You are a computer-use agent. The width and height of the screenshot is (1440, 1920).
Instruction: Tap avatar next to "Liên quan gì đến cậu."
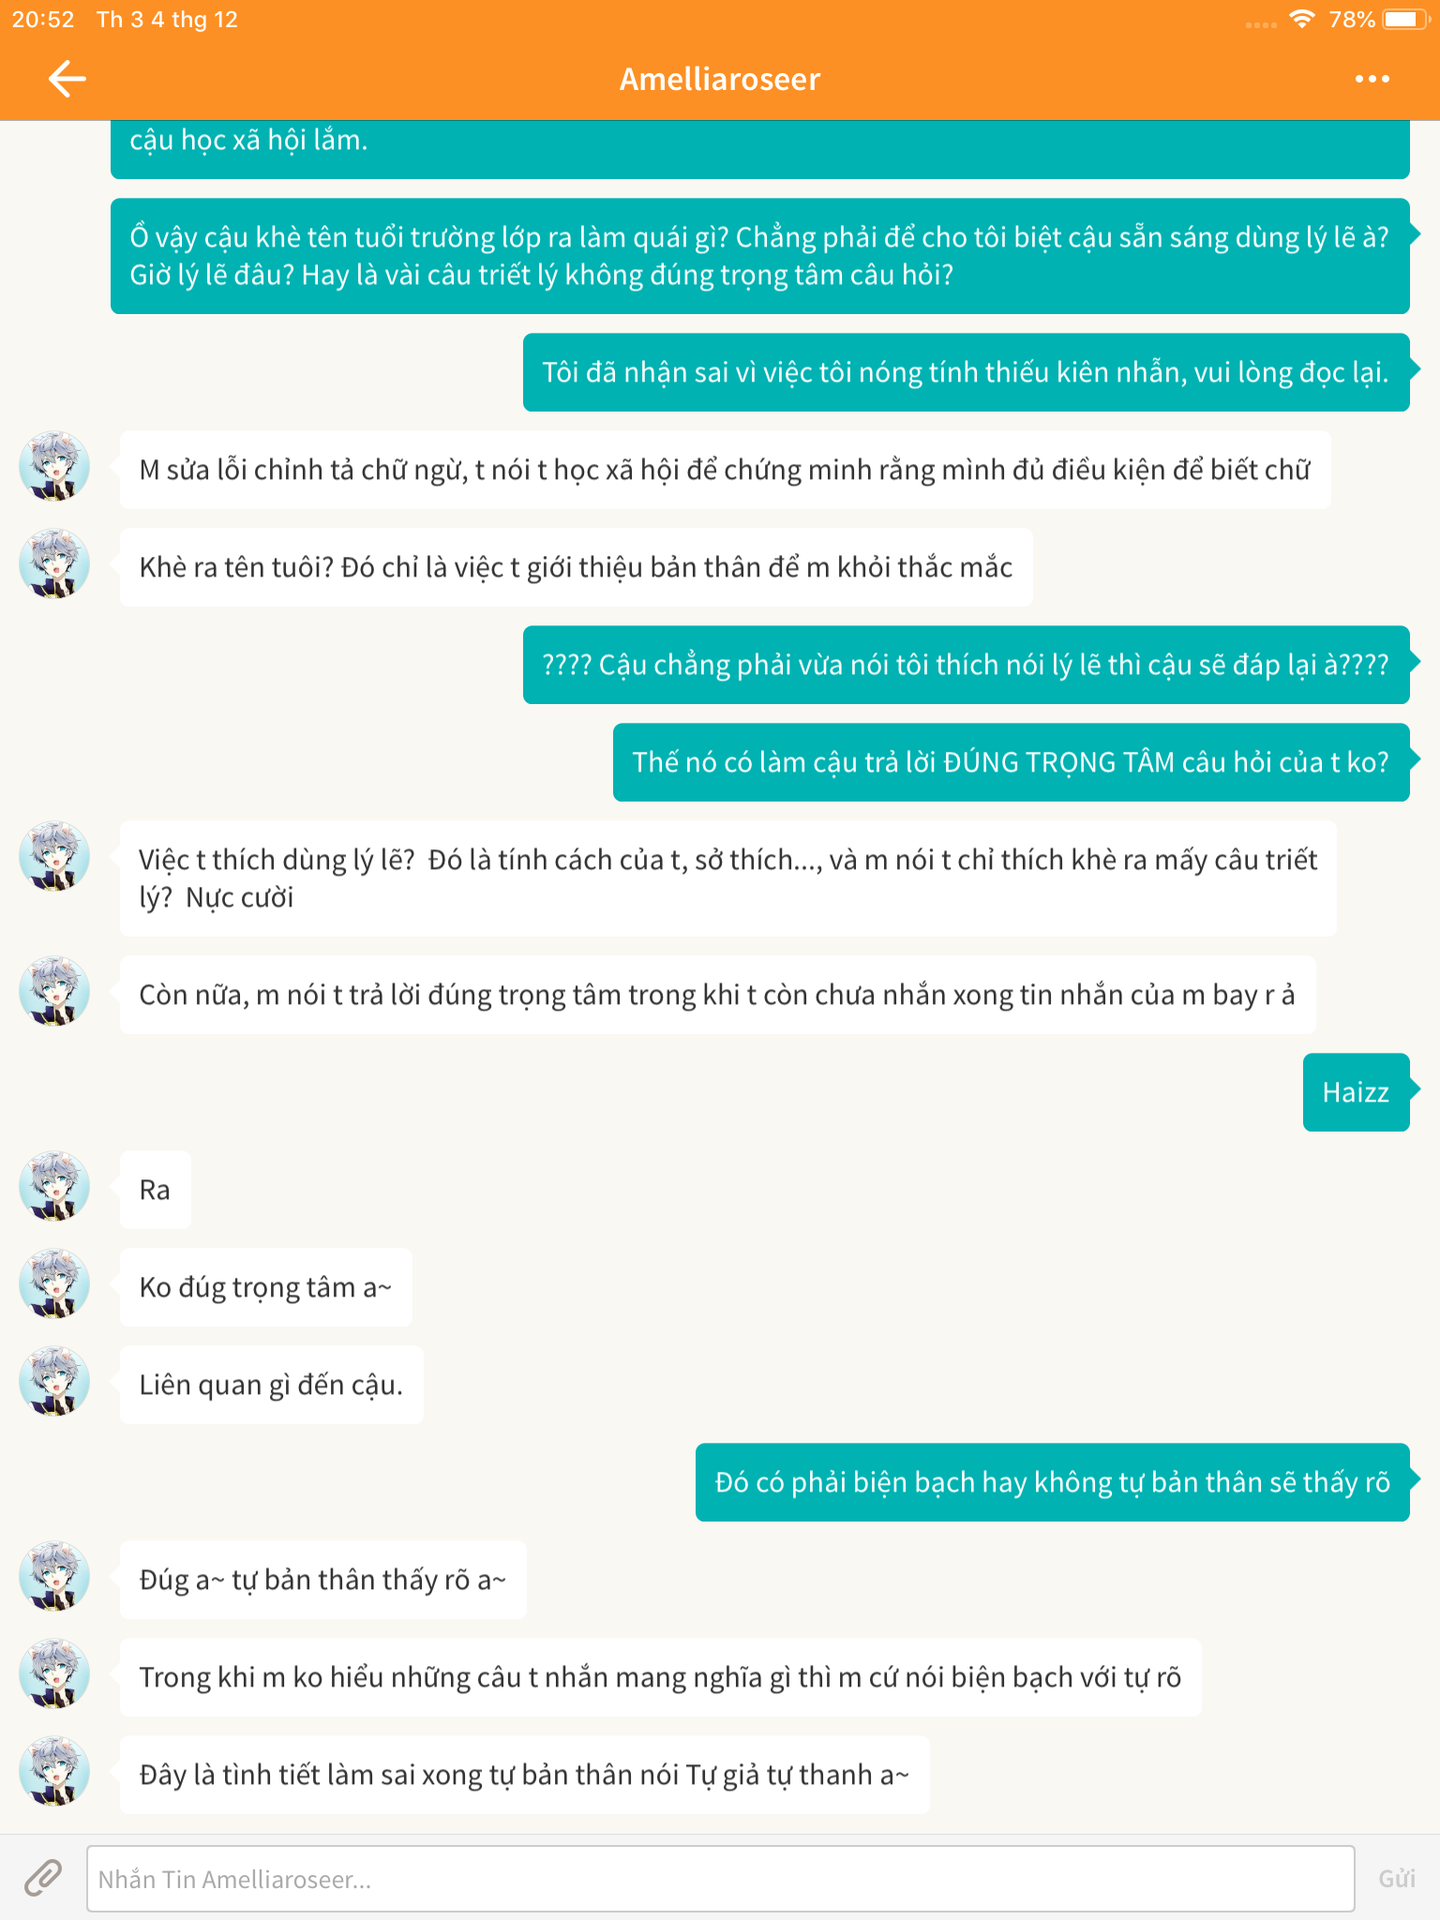(55, 1382)
